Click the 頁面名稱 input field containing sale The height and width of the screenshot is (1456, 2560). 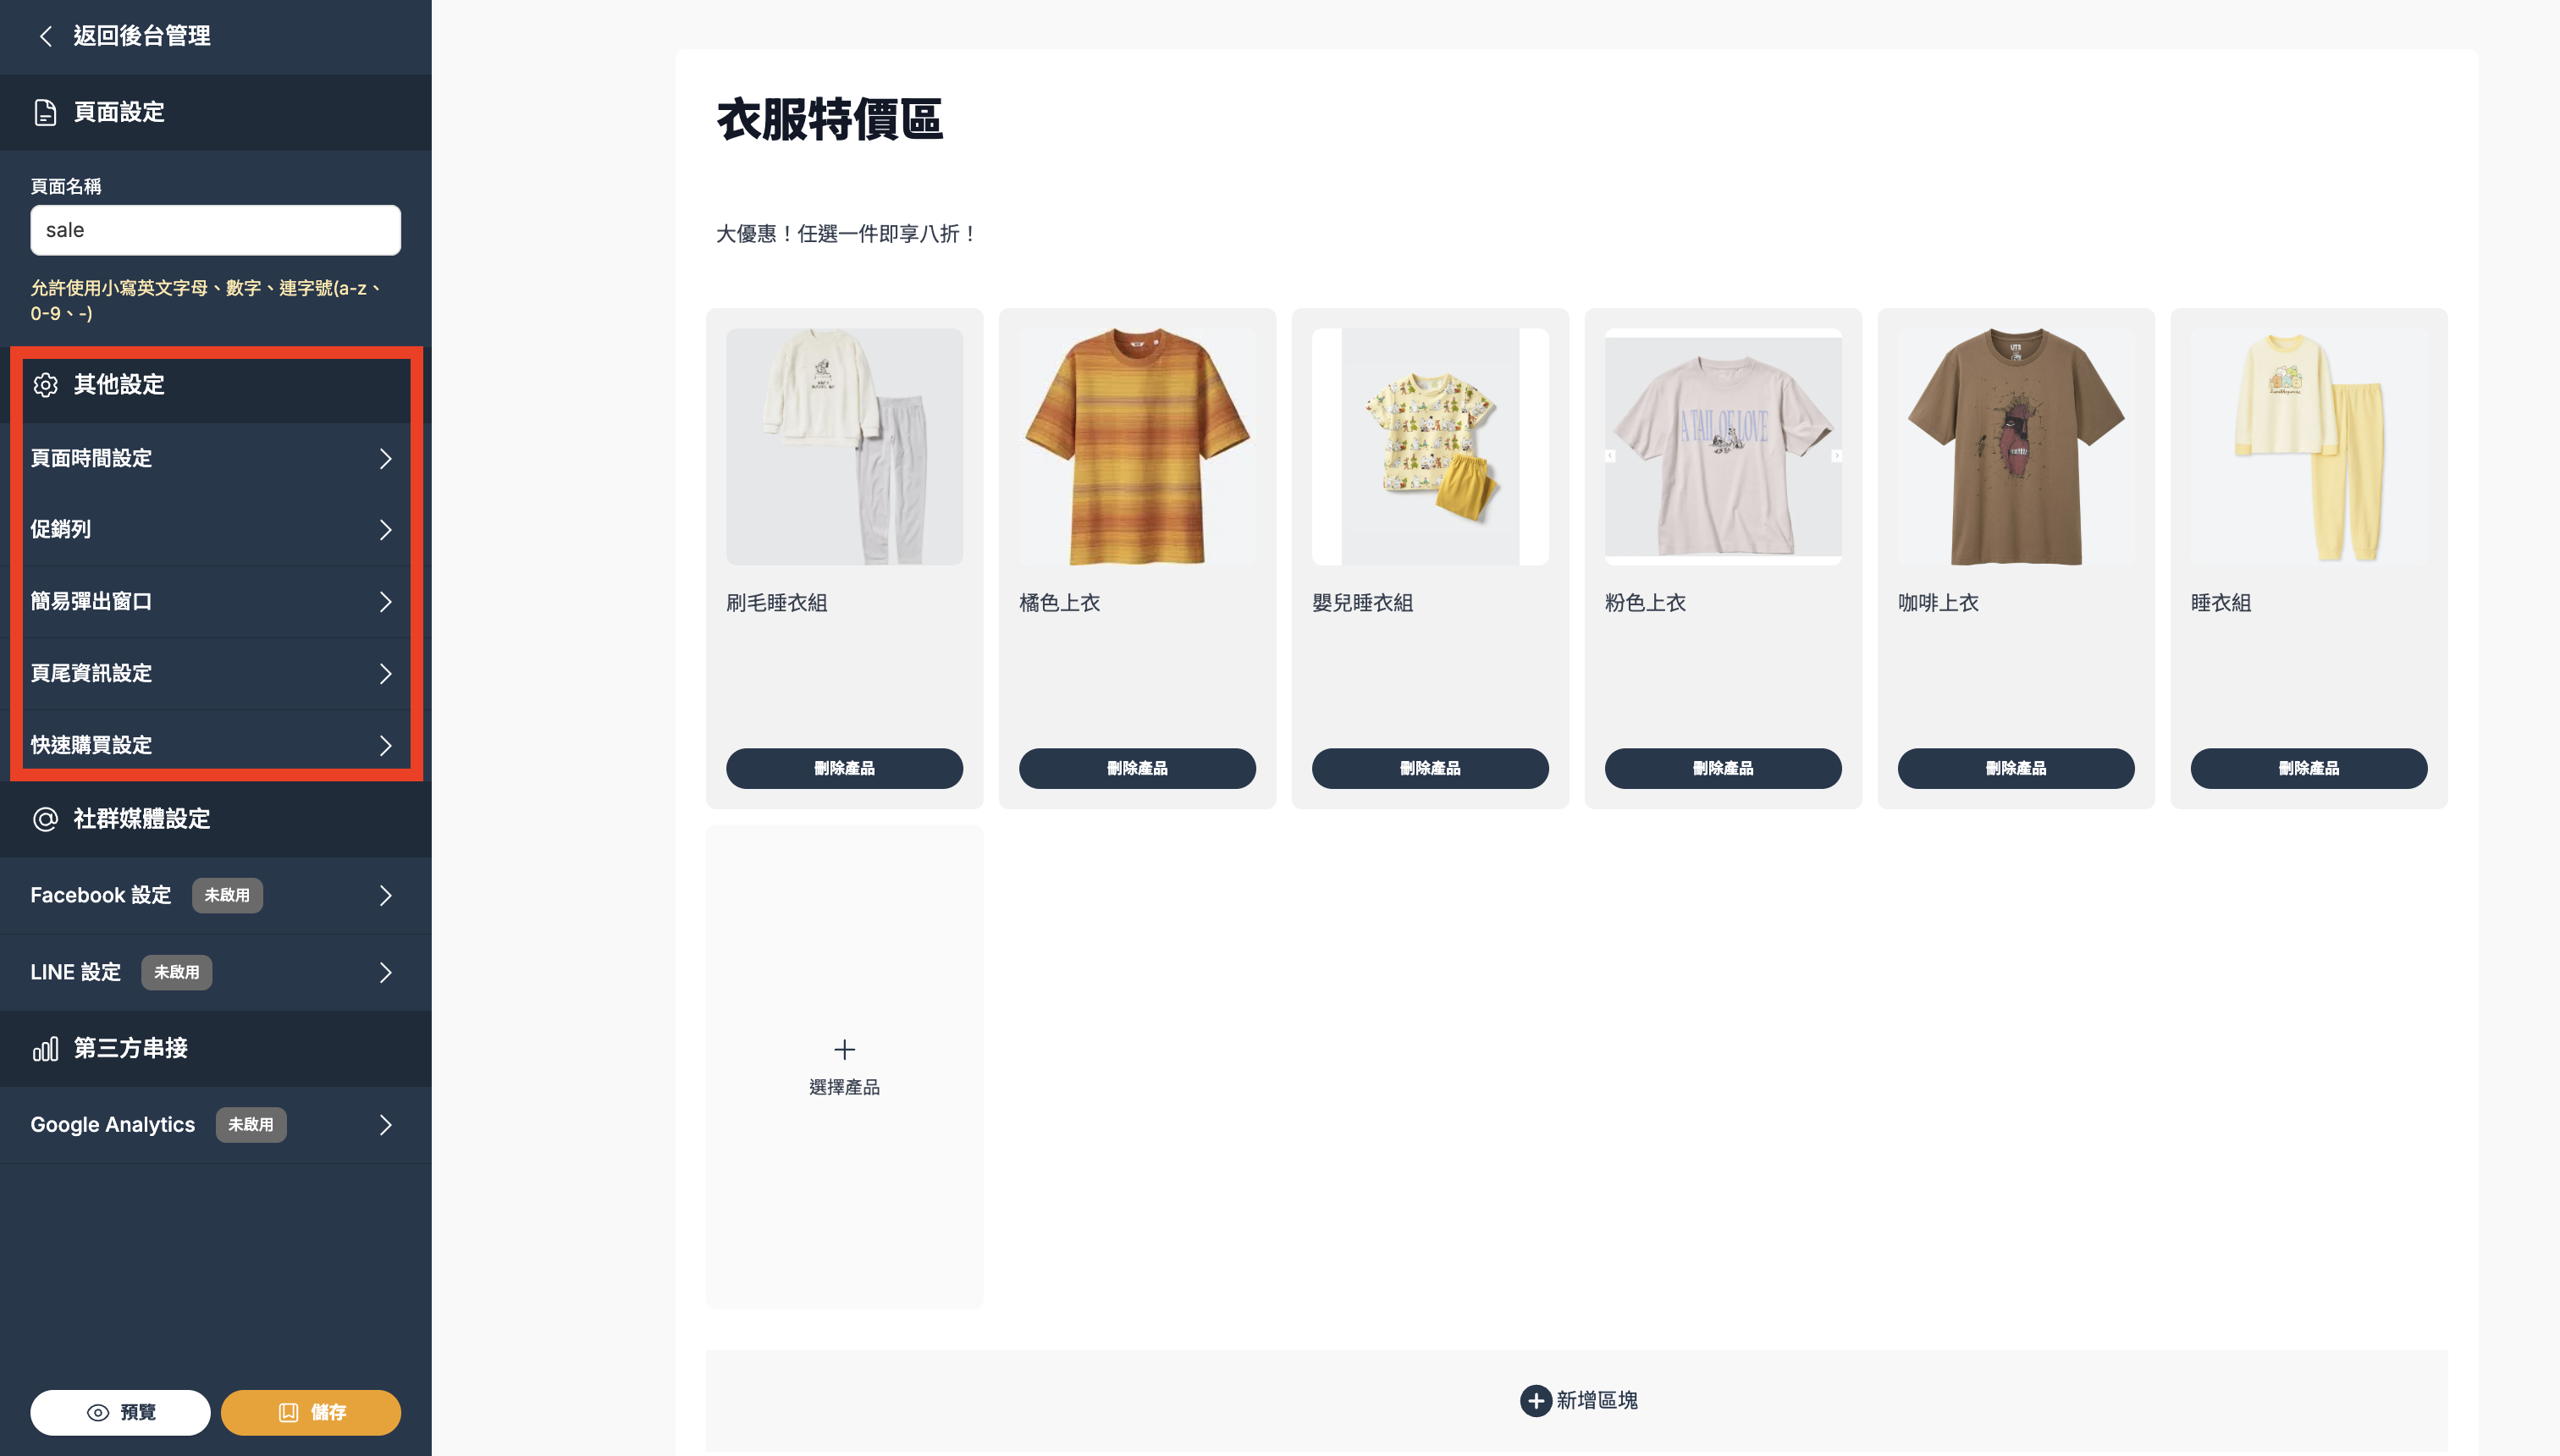(x=215, y=230)
